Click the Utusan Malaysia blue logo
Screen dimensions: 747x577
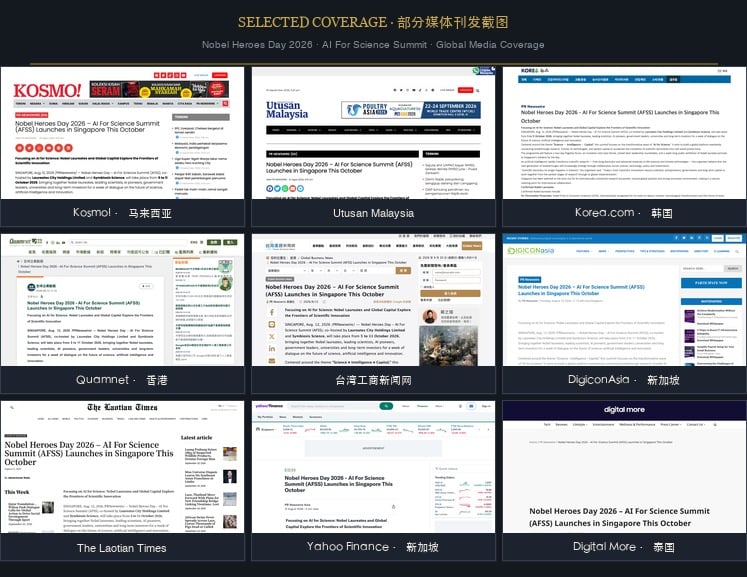tap(287, 110)
